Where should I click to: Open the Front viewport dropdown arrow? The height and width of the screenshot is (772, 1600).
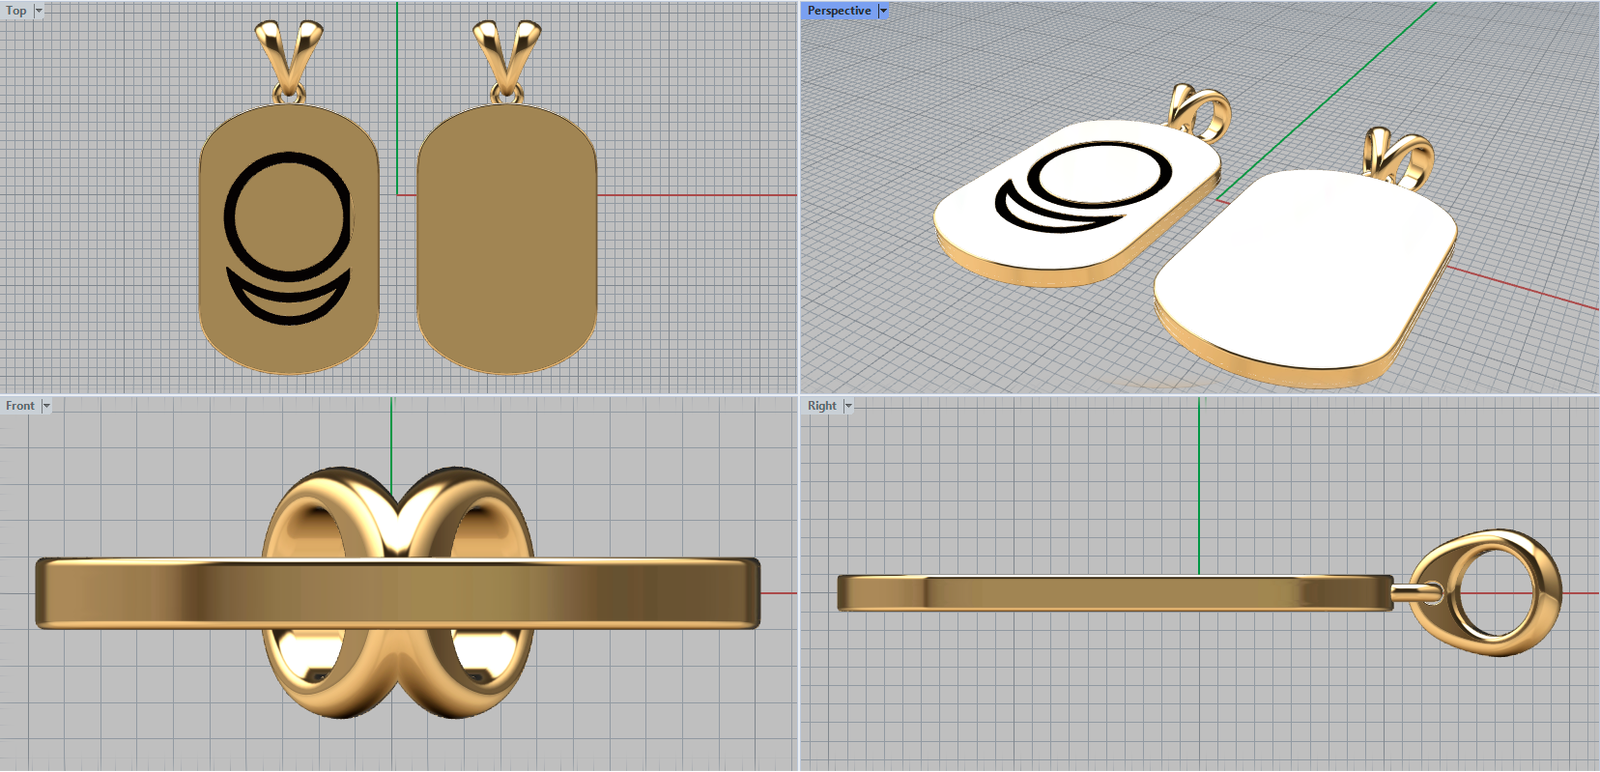[x=46, y=406]
